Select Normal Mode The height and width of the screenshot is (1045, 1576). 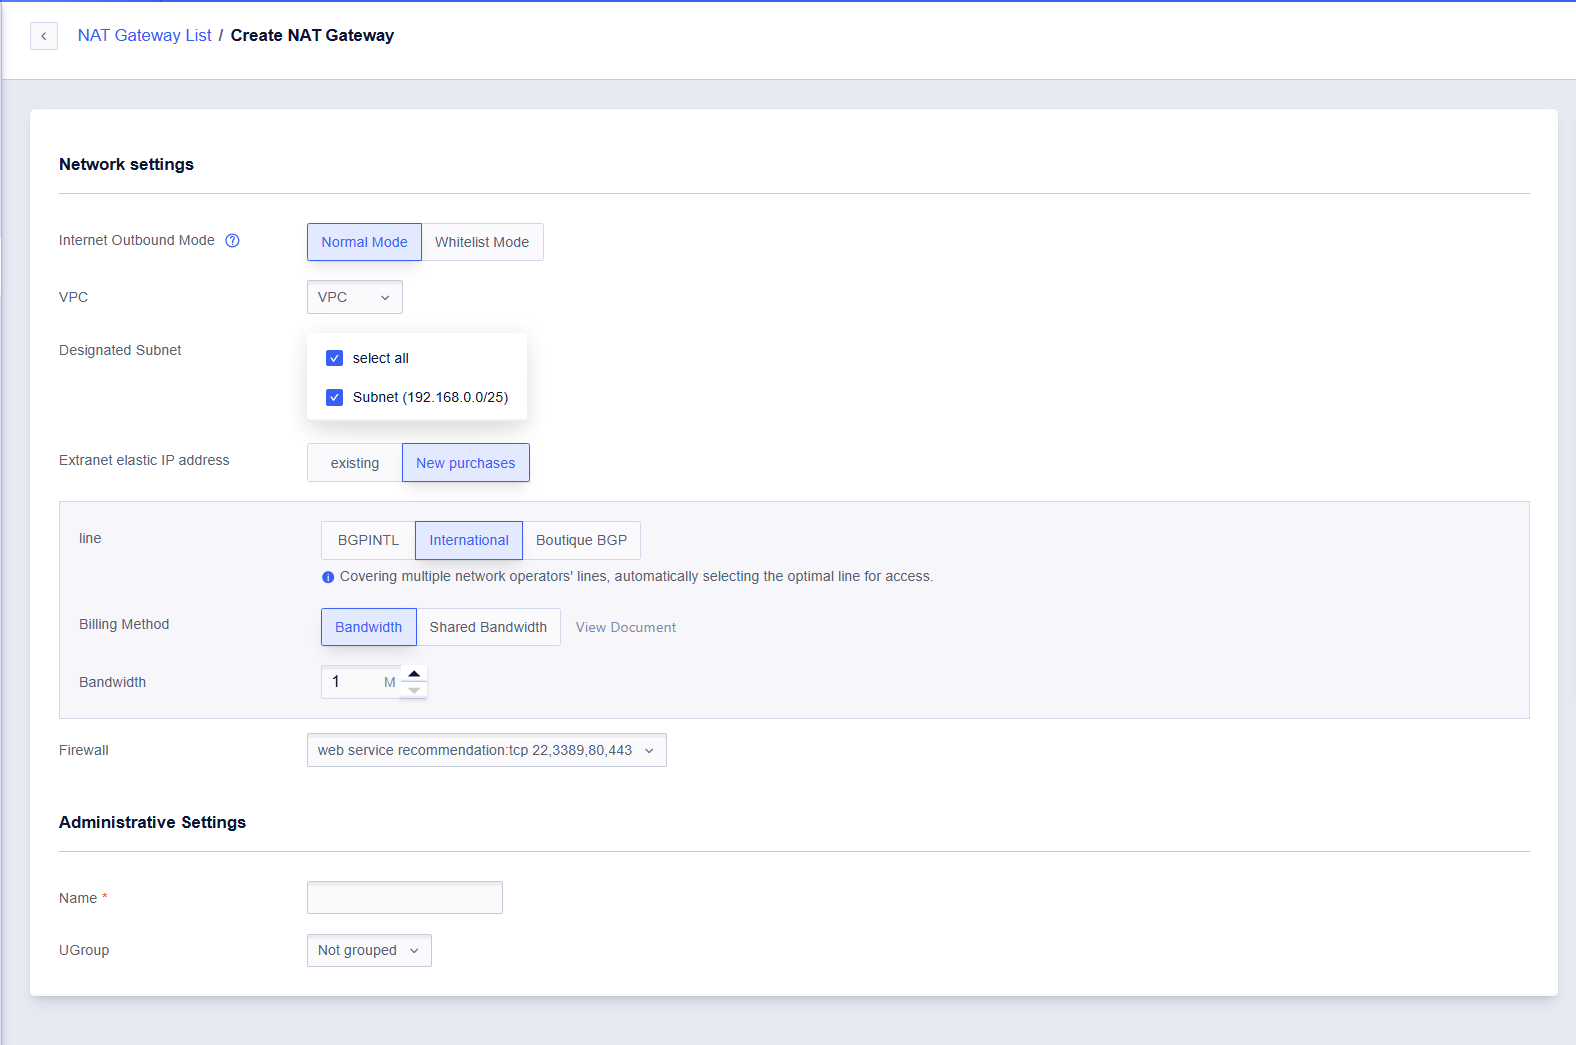tap(364, 242)
